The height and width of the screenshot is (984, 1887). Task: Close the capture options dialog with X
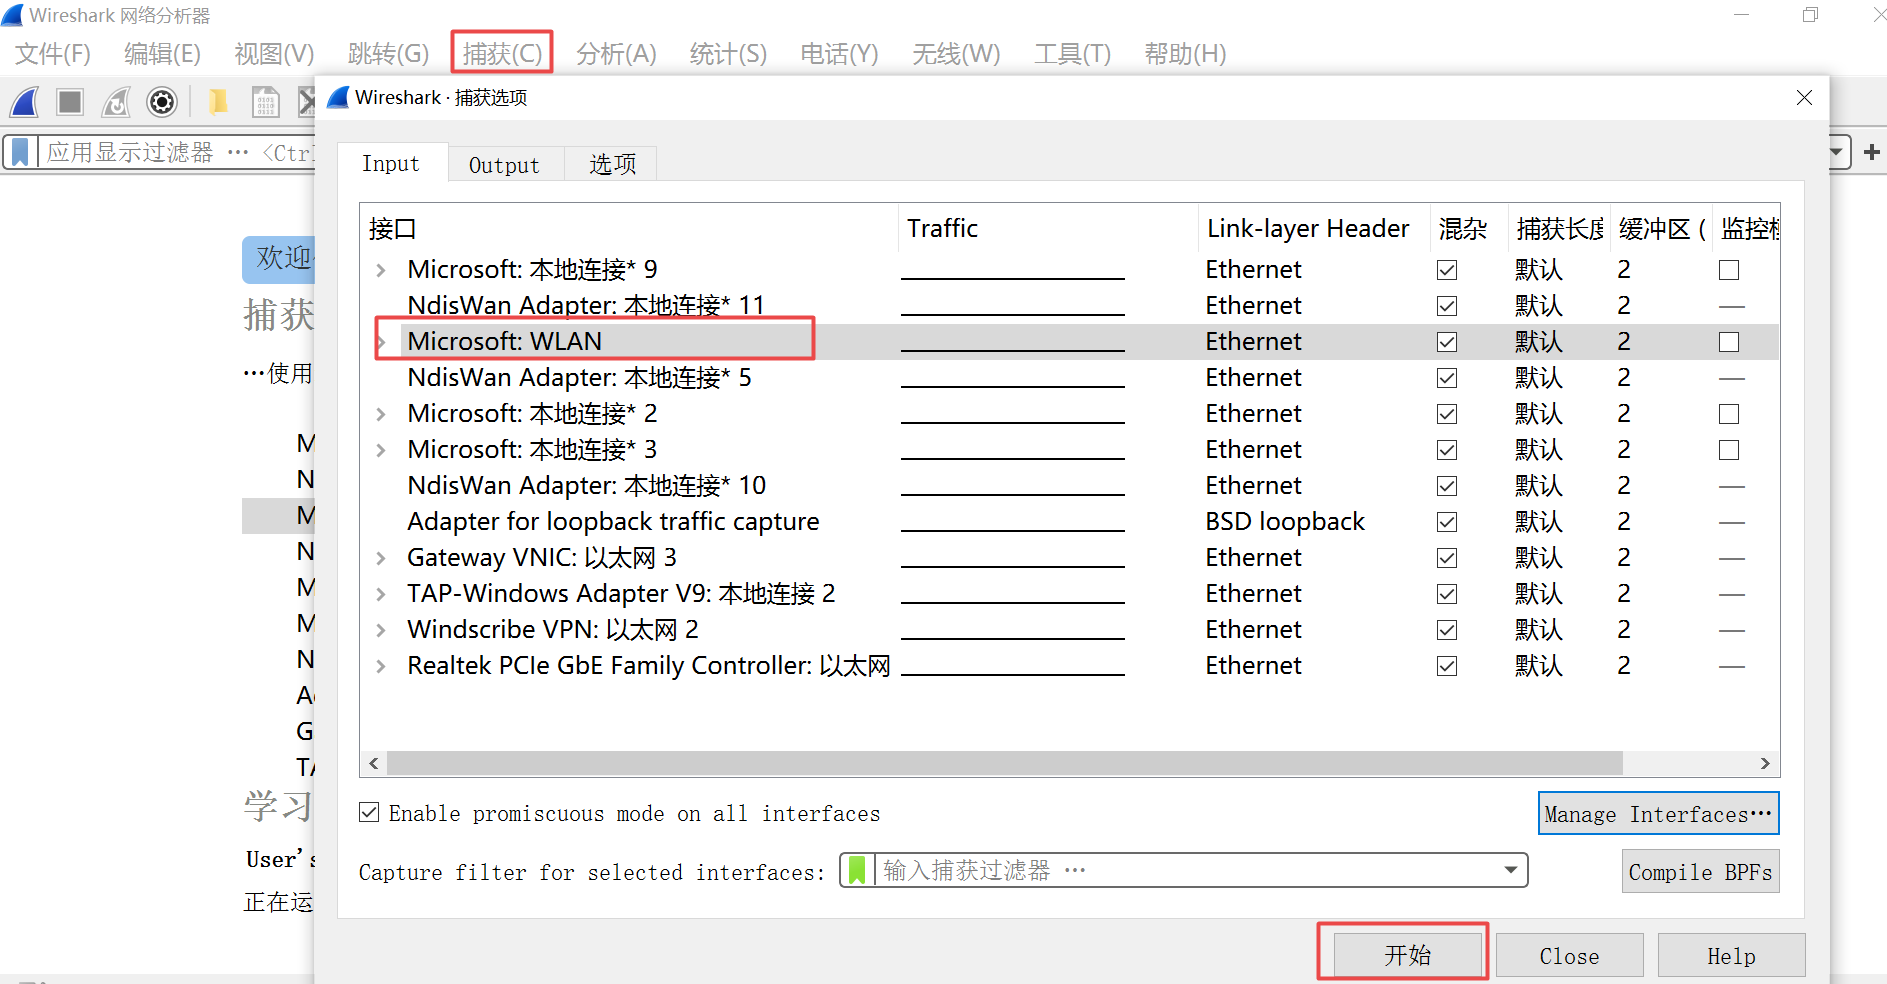[1804, 97]
